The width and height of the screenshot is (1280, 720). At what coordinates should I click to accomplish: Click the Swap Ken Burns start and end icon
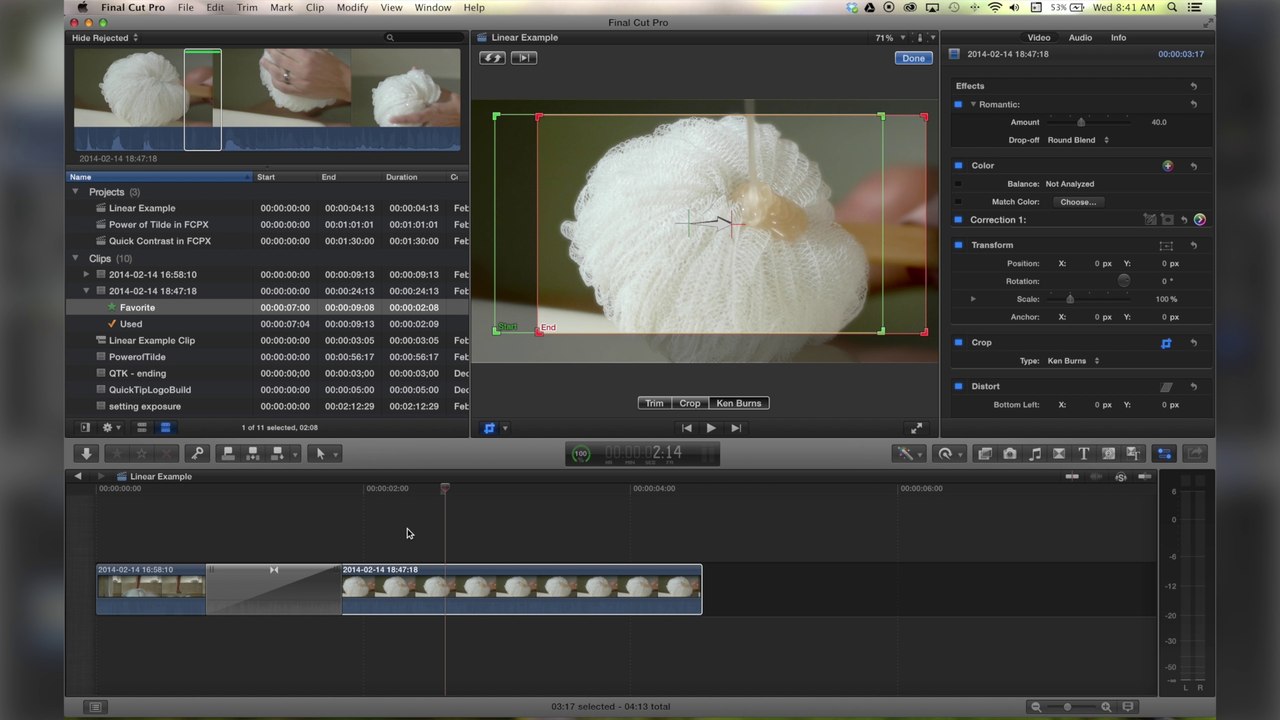pos(492,58)
